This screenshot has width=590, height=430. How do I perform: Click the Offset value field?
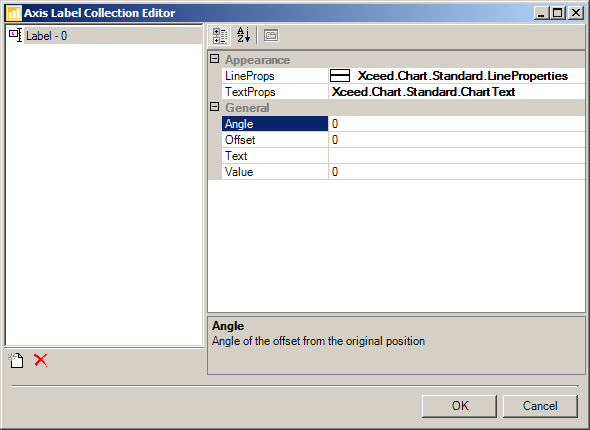point(457,140)
